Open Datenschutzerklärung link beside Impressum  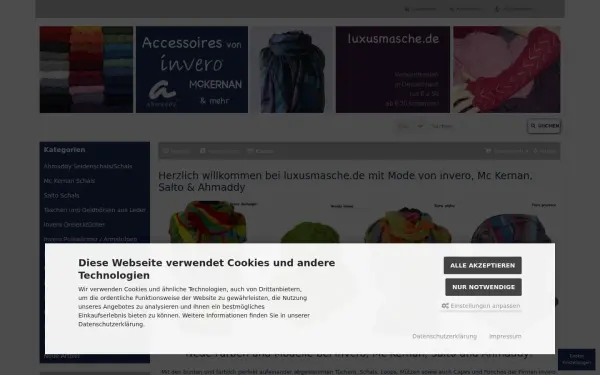click(x=444, y=336)
